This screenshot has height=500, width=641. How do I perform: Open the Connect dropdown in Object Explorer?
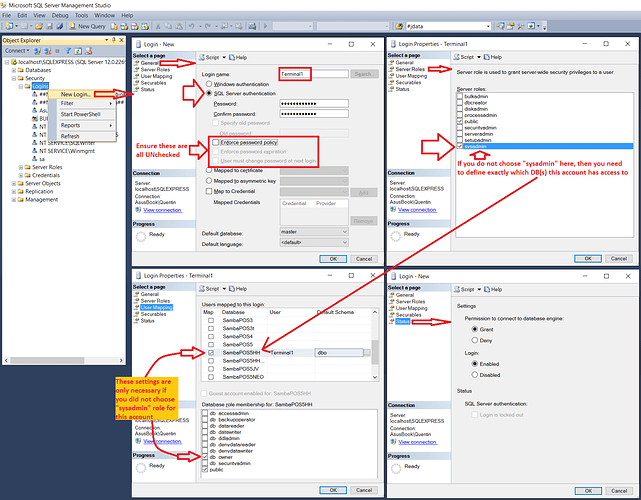coord(17,51)
